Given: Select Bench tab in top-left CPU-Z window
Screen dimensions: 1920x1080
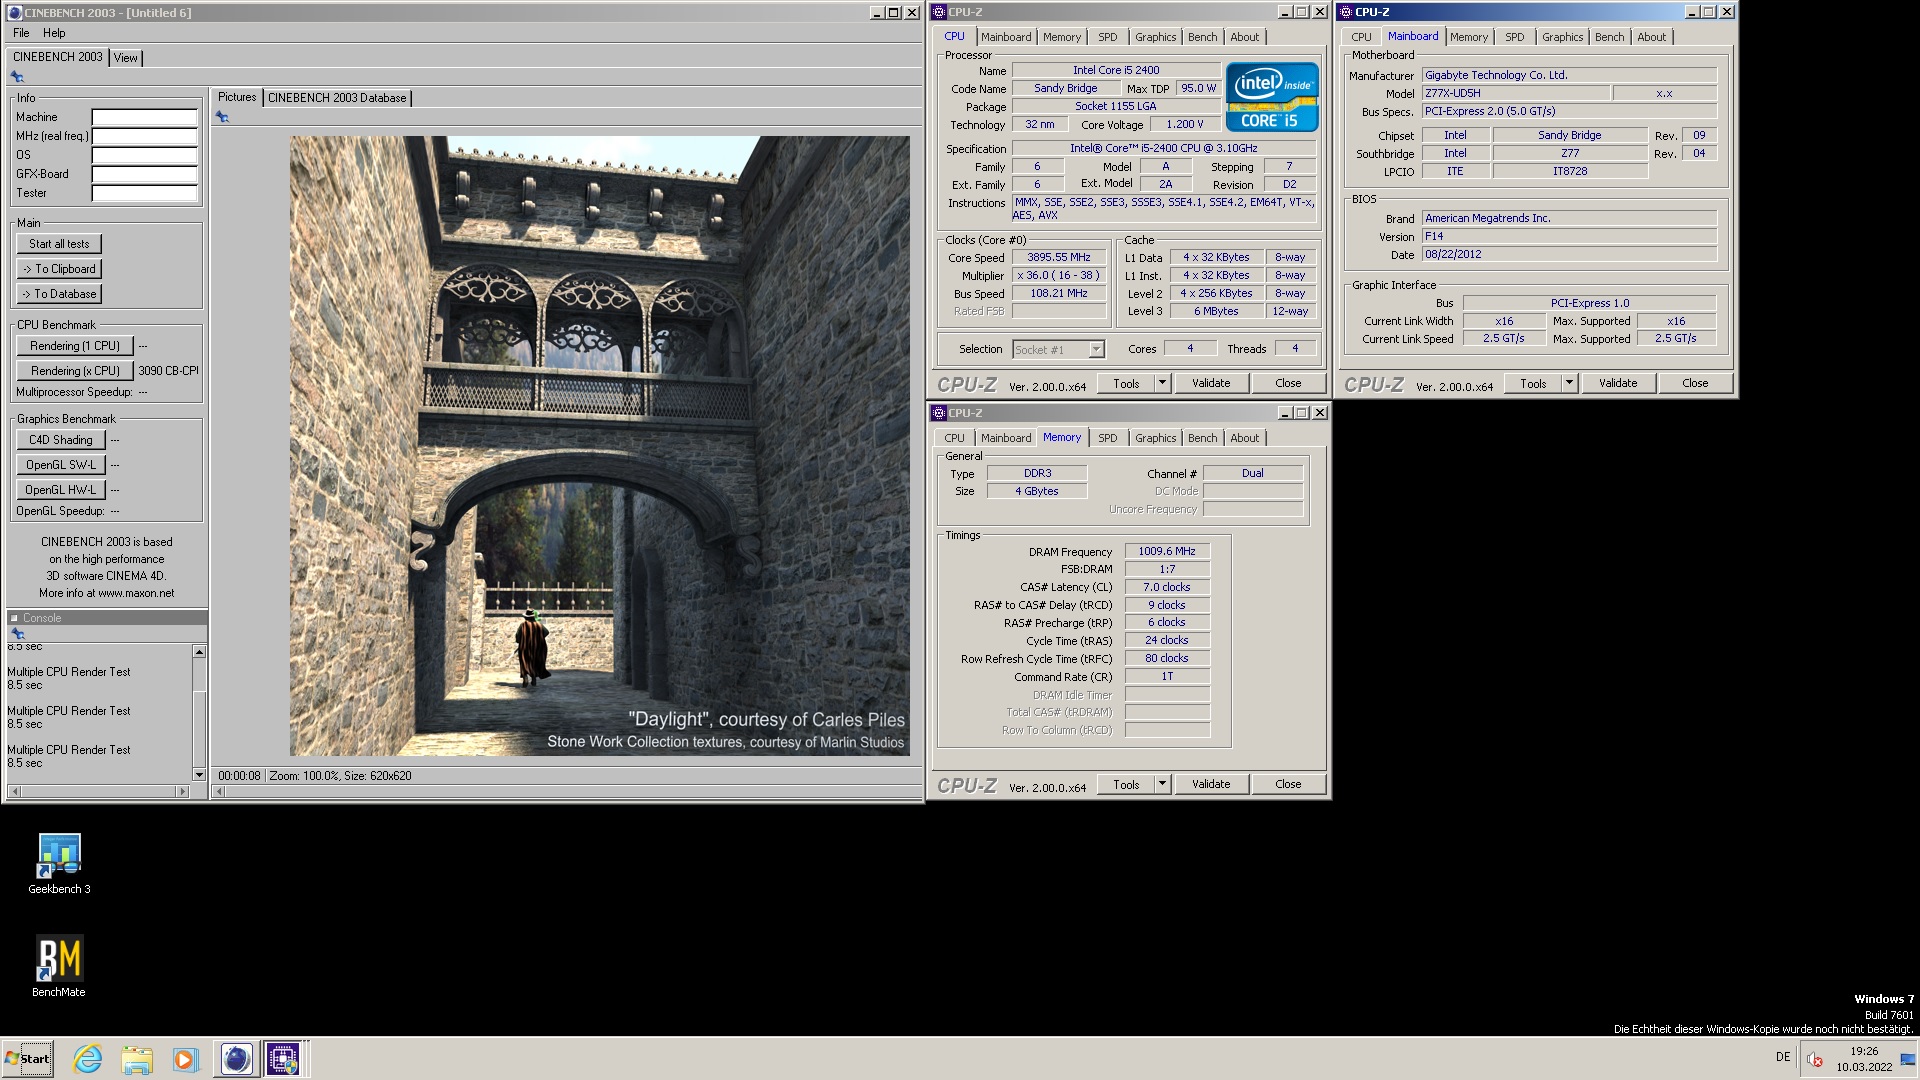Looking at the screenshot, I should pyautogui.click(x=1202, y=37).
